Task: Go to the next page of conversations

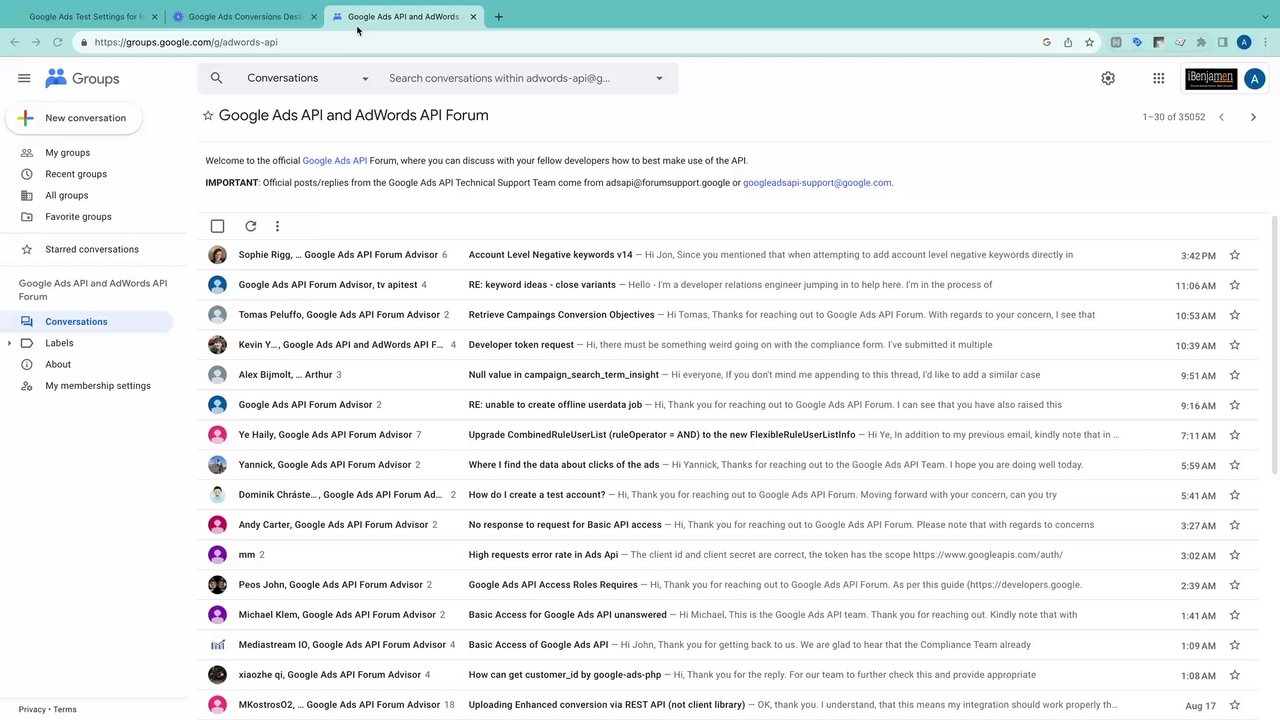Action: (1253, 117)
